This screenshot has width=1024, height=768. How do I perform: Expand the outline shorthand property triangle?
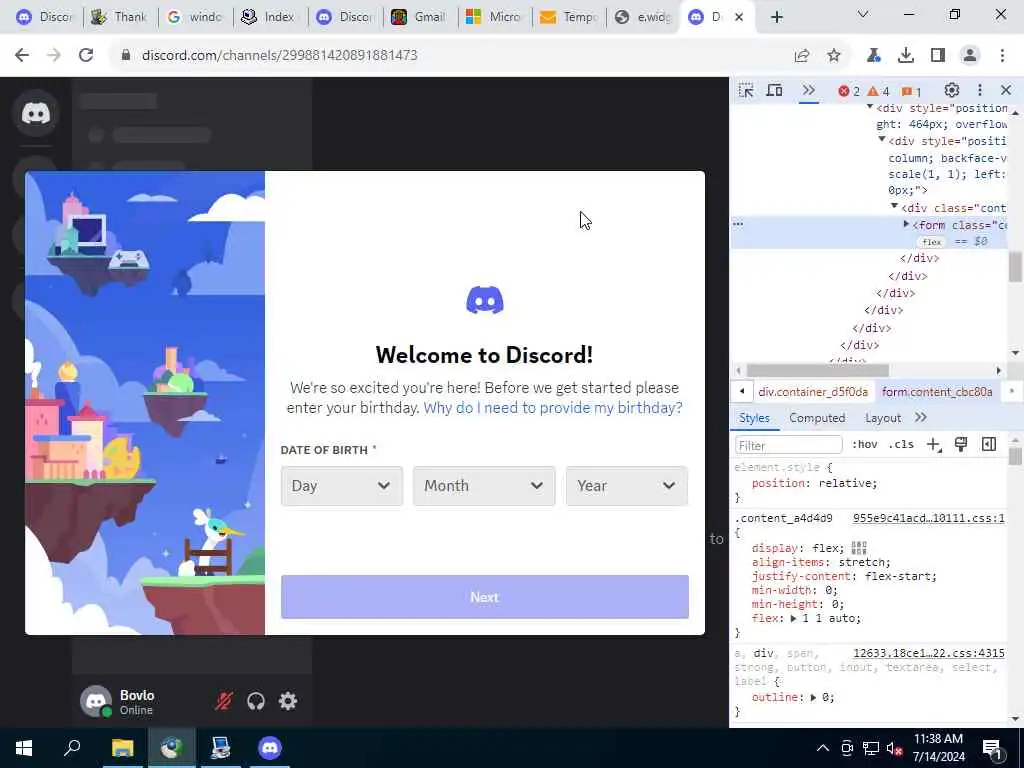click(x=813, y=697)
